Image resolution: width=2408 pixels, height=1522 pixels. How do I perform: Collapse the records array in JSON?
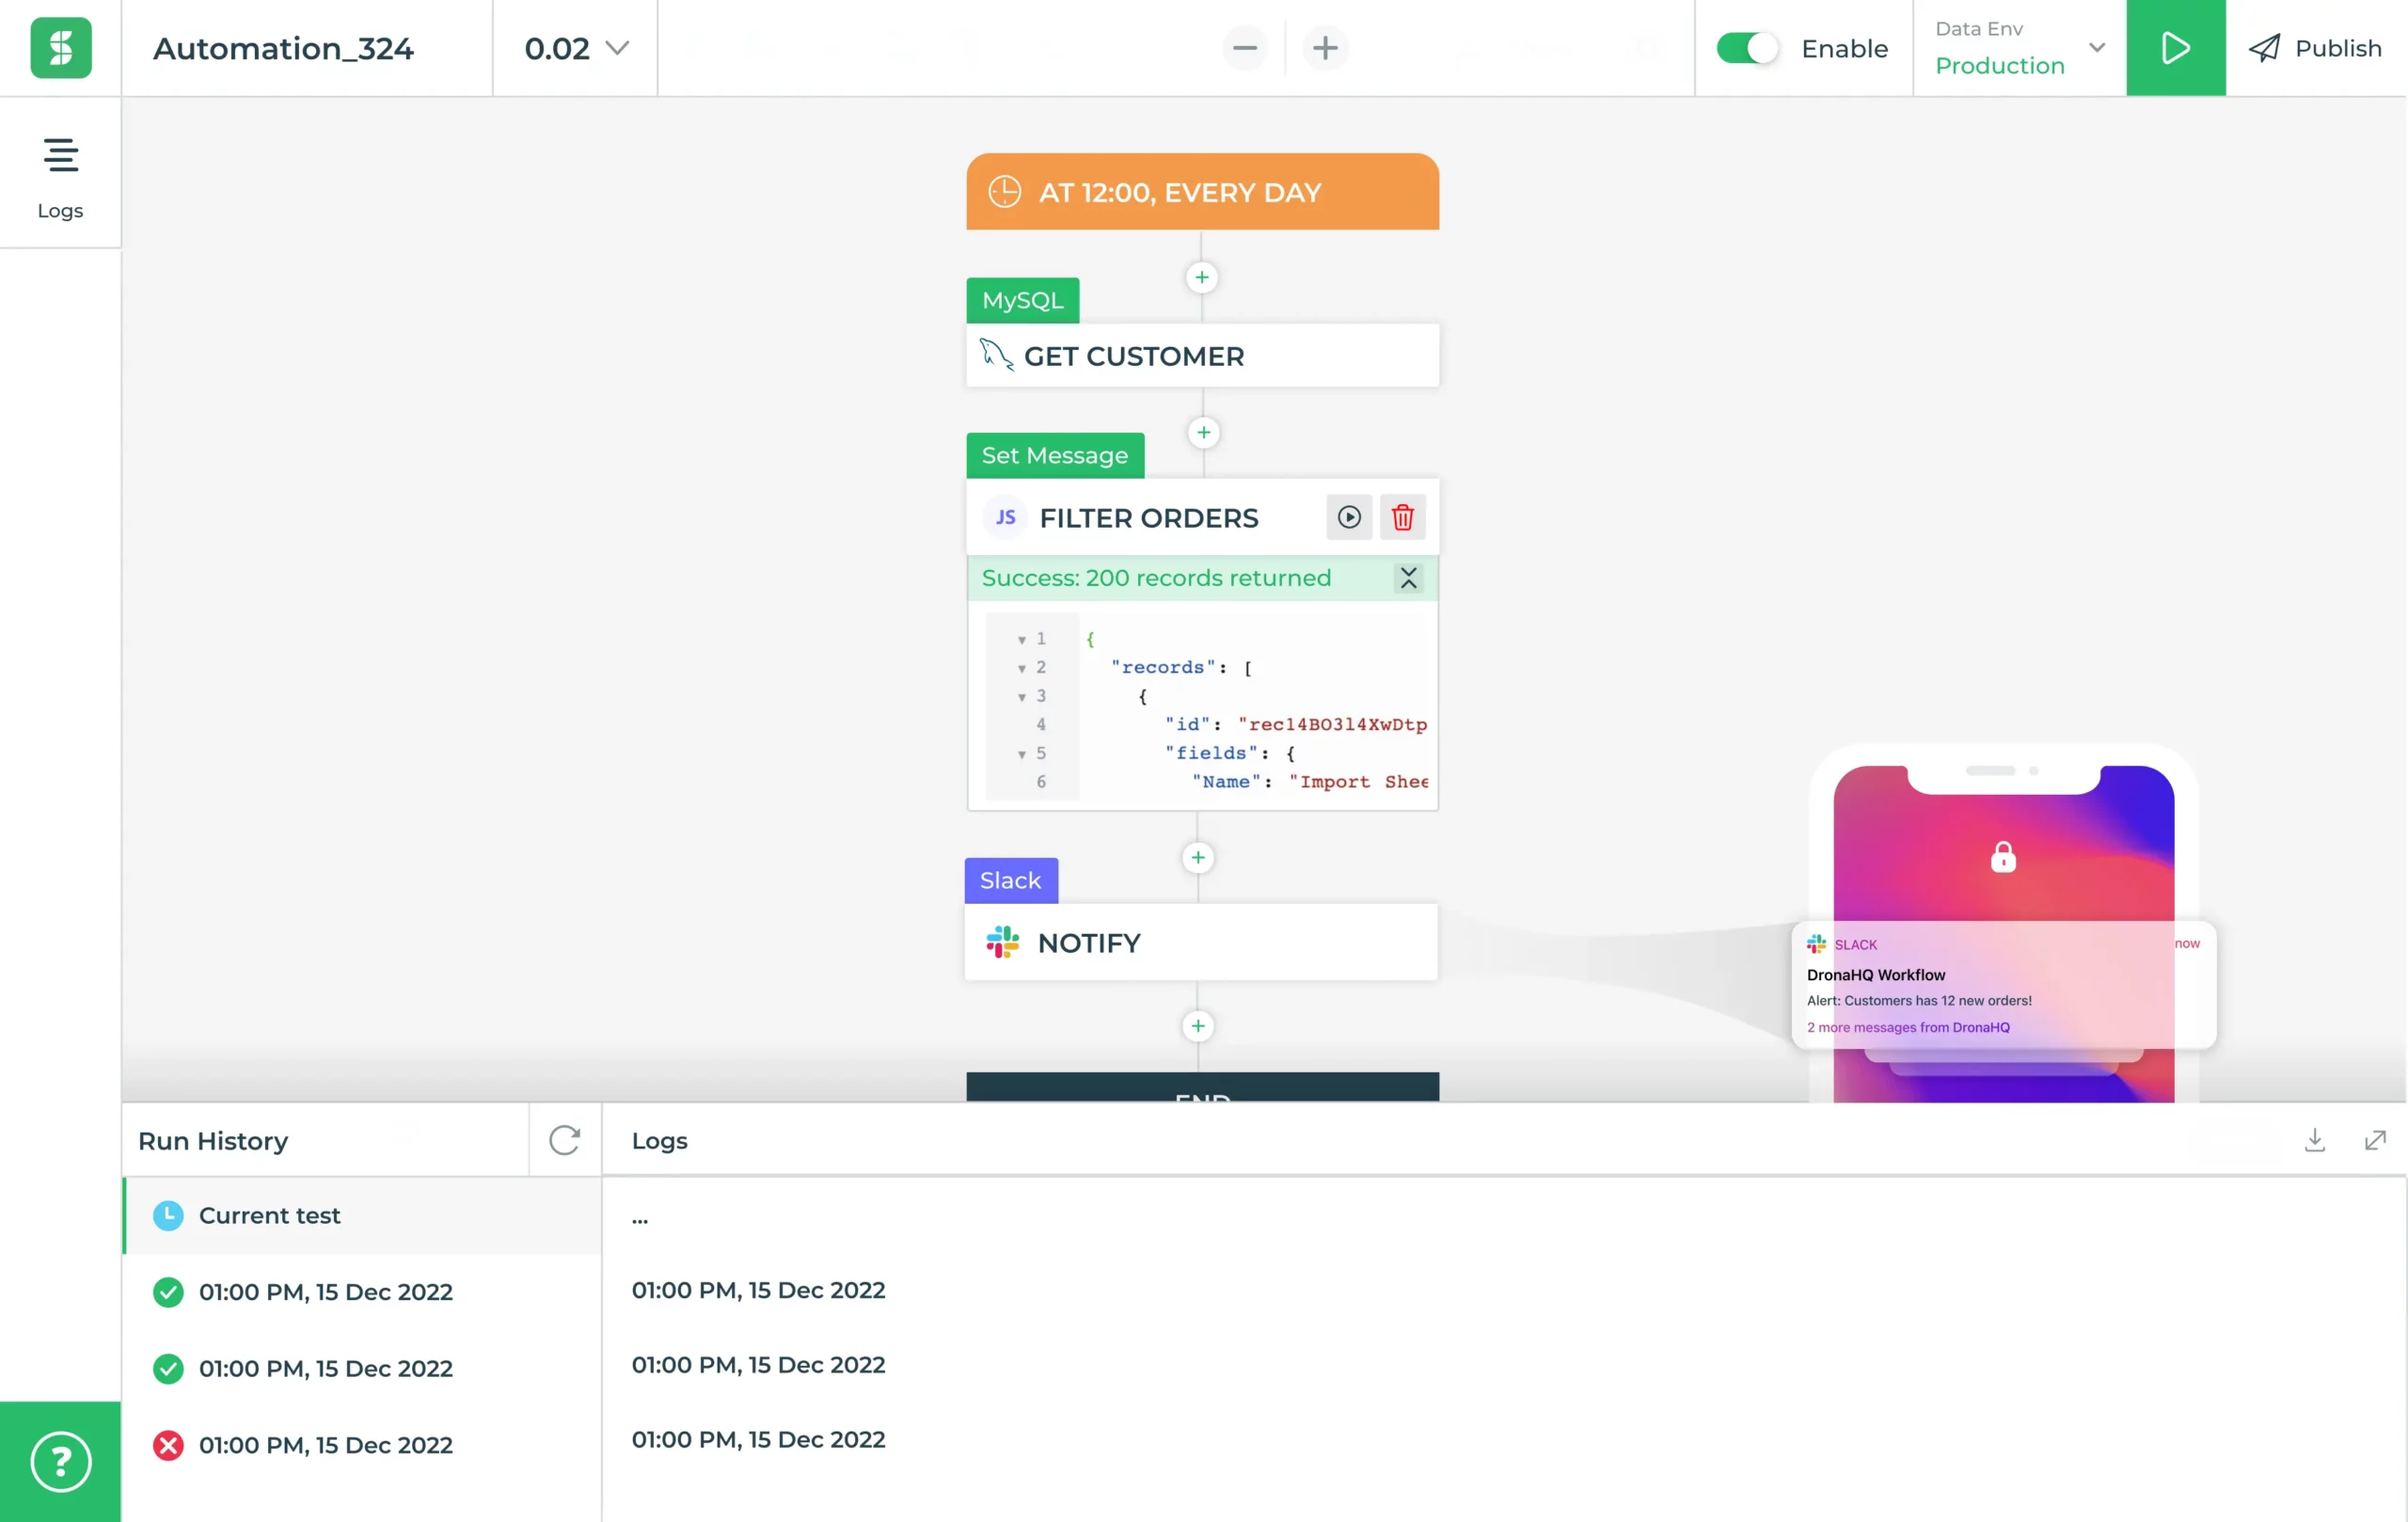tap(1022, 668)
